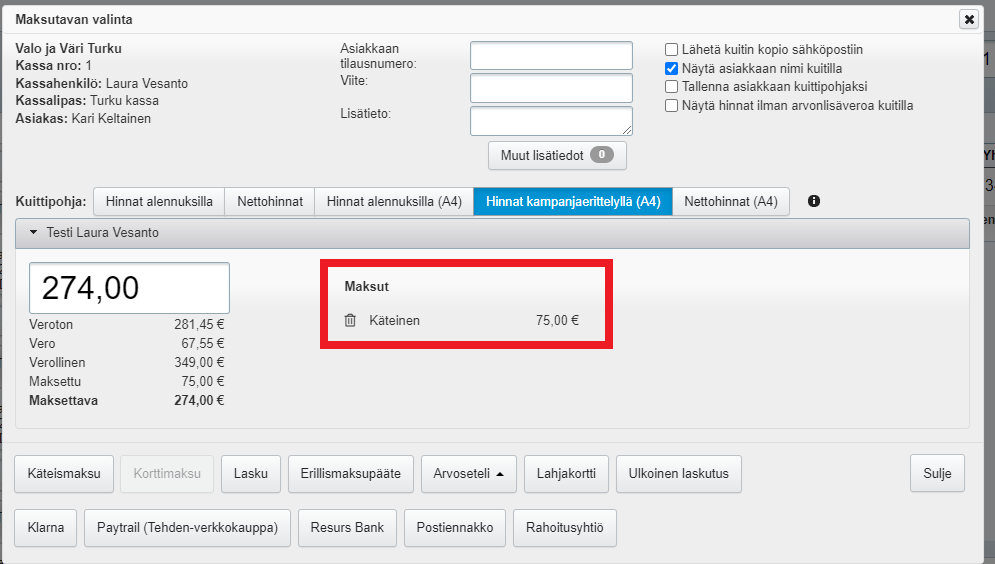Click the payment amount field showing 274,00
995x564 pixels.
130,289
